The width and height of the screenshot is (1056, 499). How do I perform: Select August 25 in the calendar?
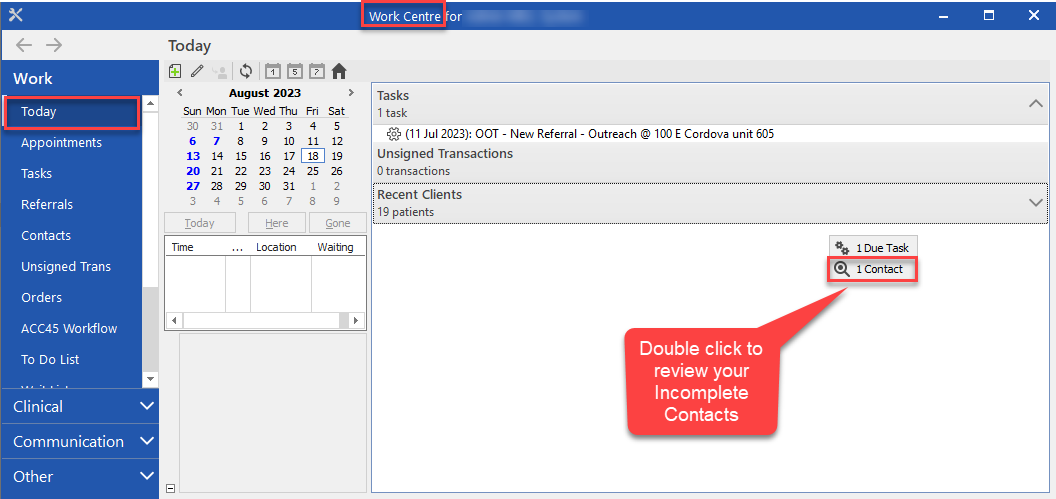[313, 171]
